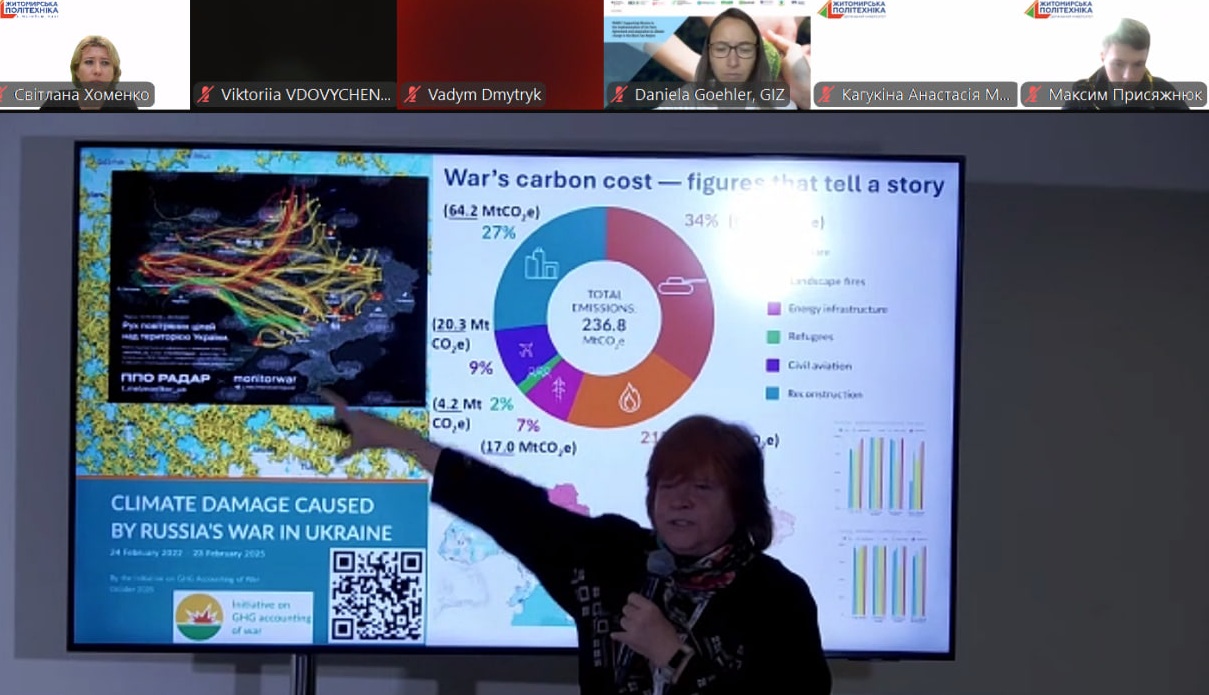Click the QR code on the slide
Image resolution: width=1209 pixels, height=695 pixels.
tap(377, 595)
